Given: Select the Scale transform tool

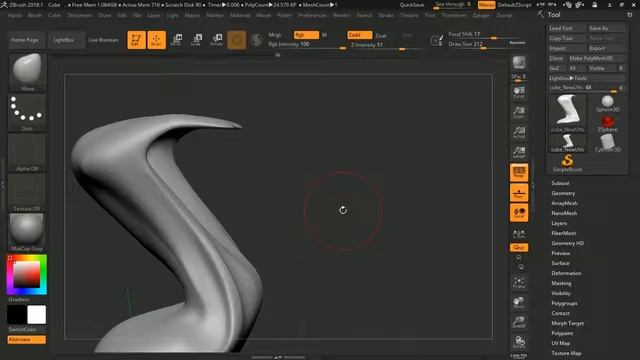Looking at the screenshot, I should [196, 40].
